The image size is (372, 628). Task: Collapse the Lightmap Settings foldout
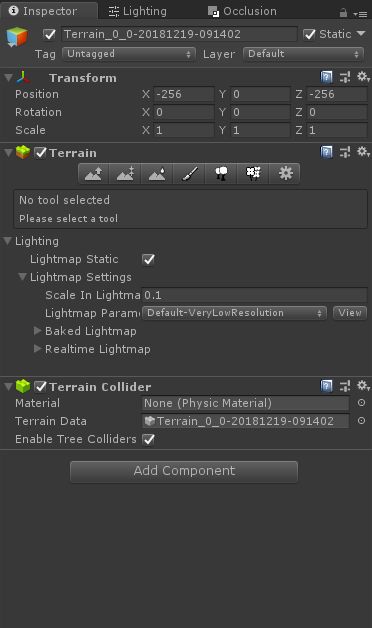(x=23, y=277)
